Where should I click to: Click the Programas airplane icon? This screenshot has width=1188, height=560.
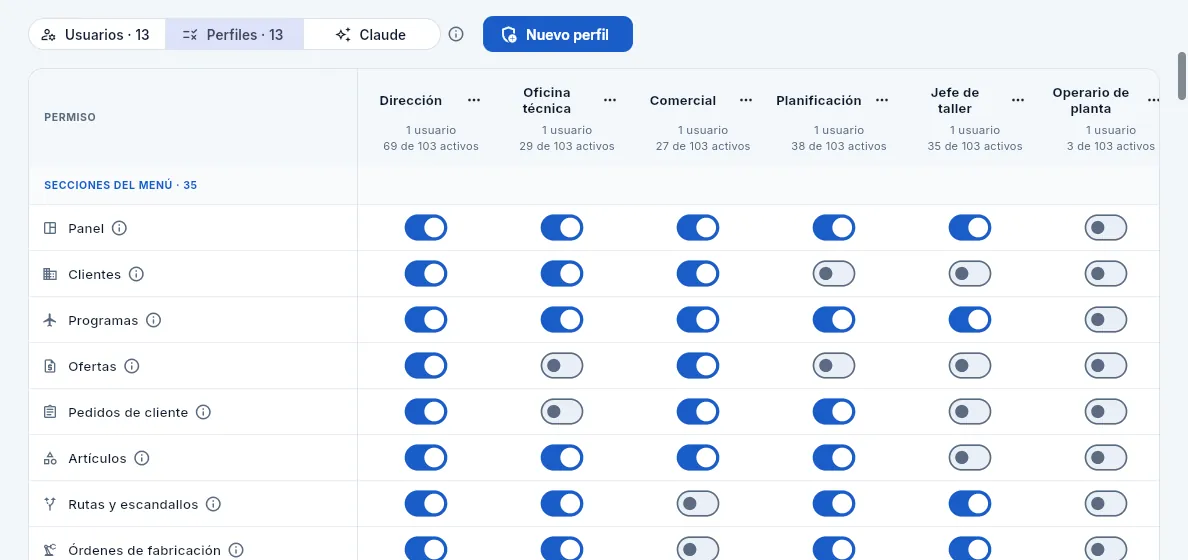(50, 321)
